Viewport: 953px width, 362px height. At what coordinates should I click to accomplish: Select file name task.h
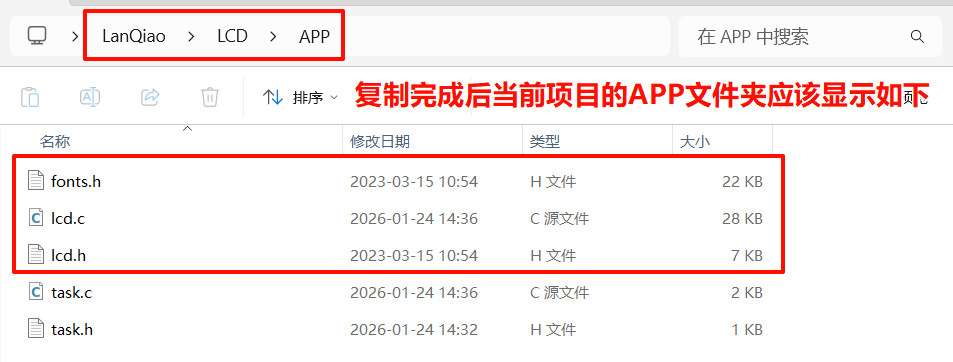(x=72, y=330)
